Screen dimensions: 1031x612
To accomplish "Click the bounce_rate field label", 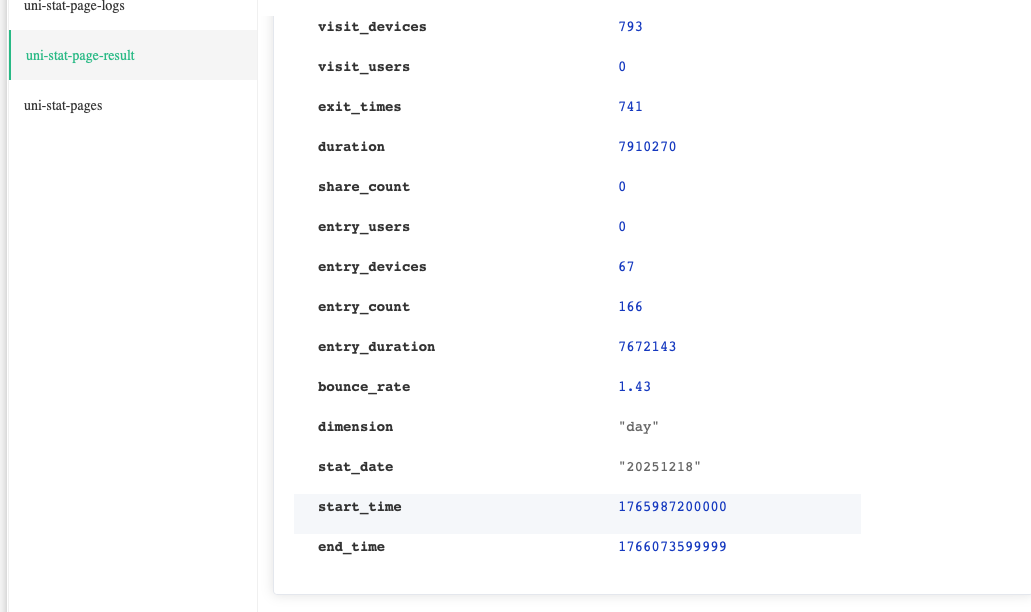I will (x=363, y=387).
